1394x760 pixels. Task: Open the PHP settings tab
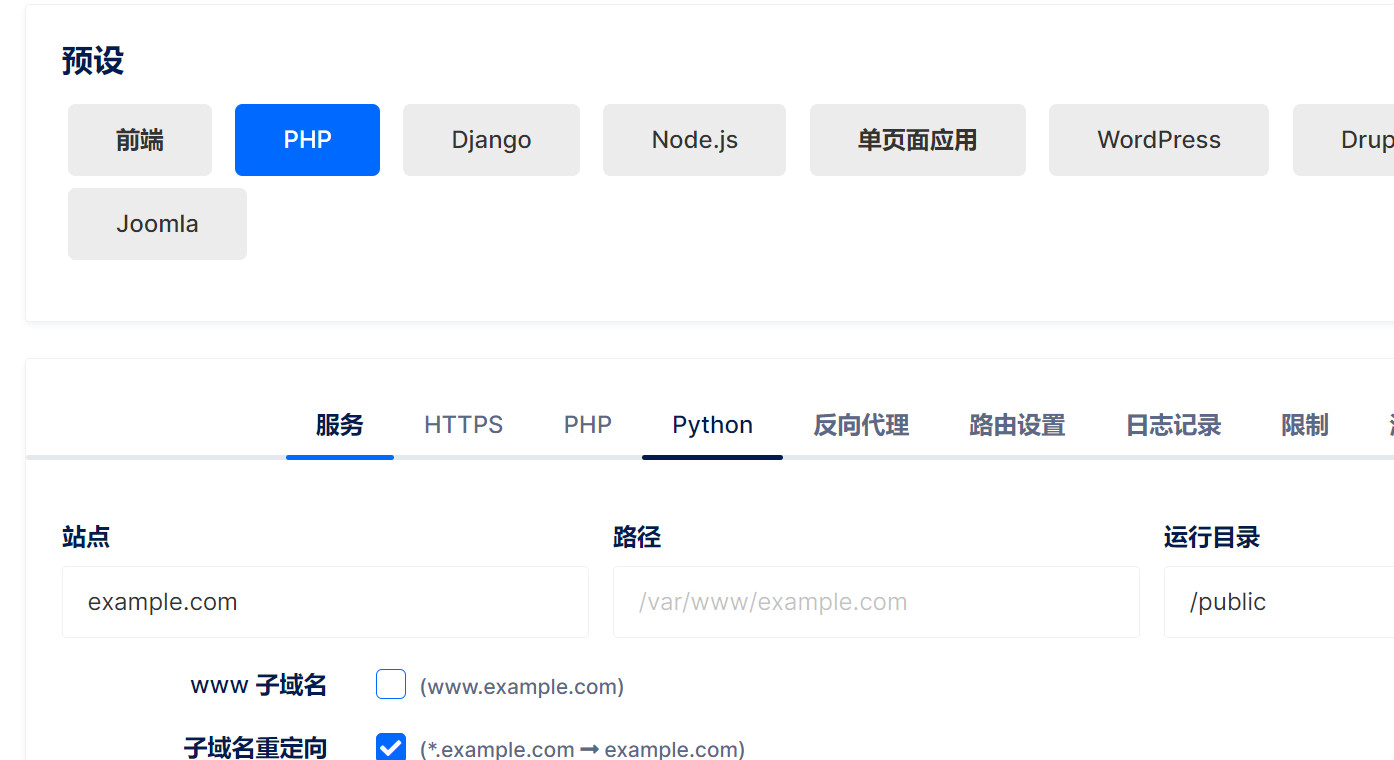(587, 425)
